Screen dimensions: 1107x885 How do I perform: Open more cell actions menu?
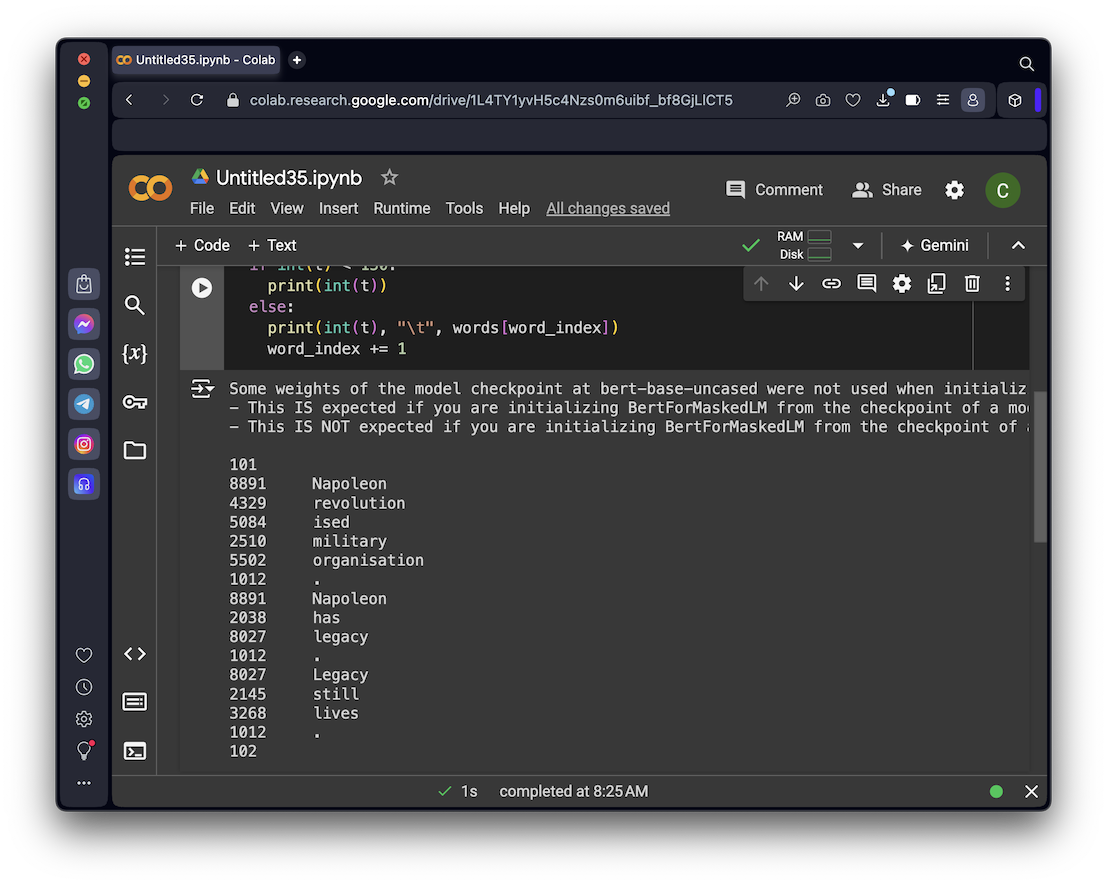click(x=1007, y=284)
